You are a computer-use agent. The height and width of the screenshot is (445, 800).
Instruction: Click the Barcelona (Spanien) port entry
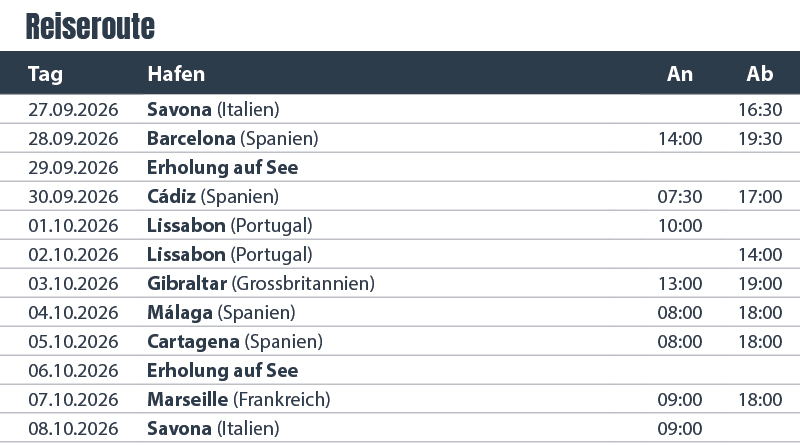pos(232,138)
